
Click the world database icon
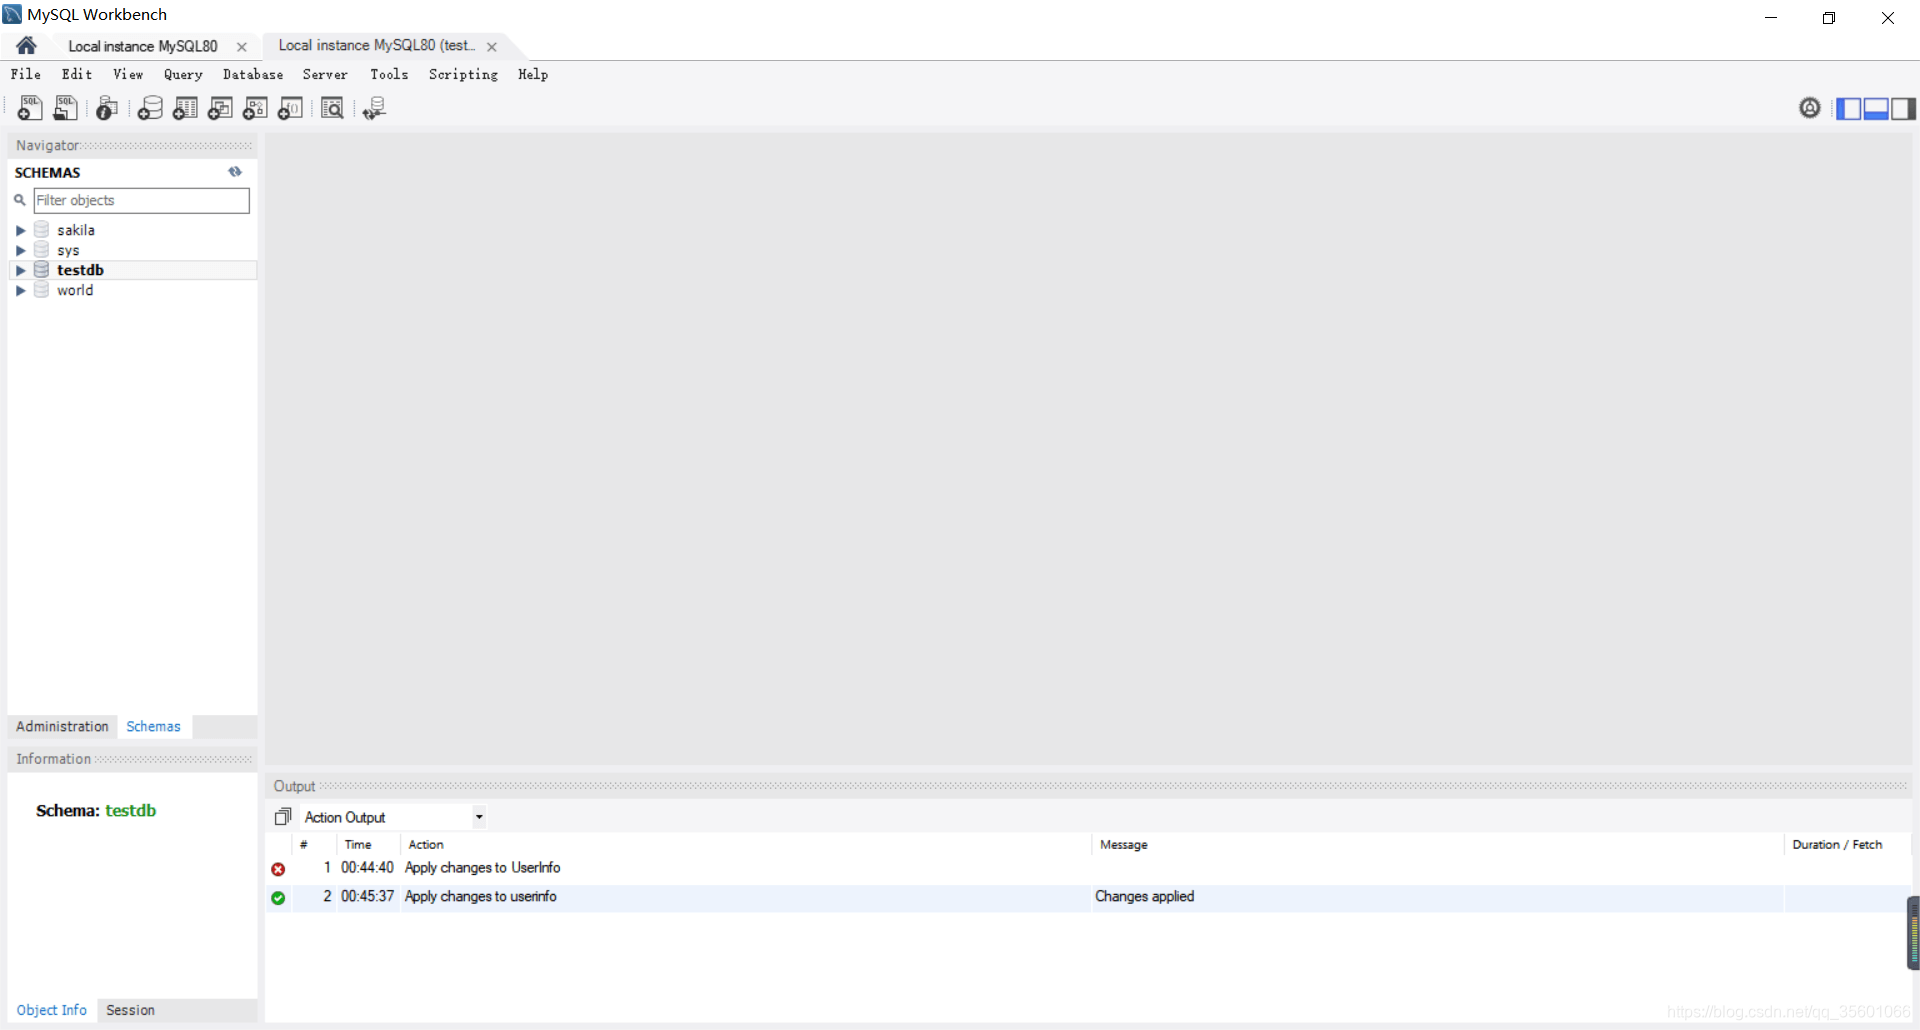point(42,289)
